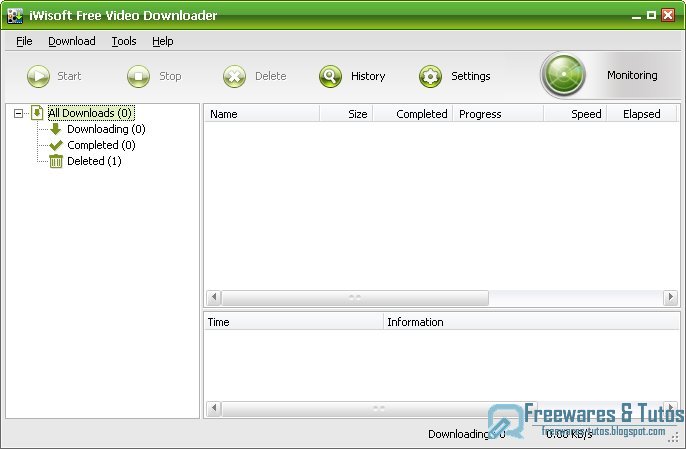This screenshot has height=449, width=686.
Task: Maximize the iWisoft window
Action: click(x=651, y=15)
